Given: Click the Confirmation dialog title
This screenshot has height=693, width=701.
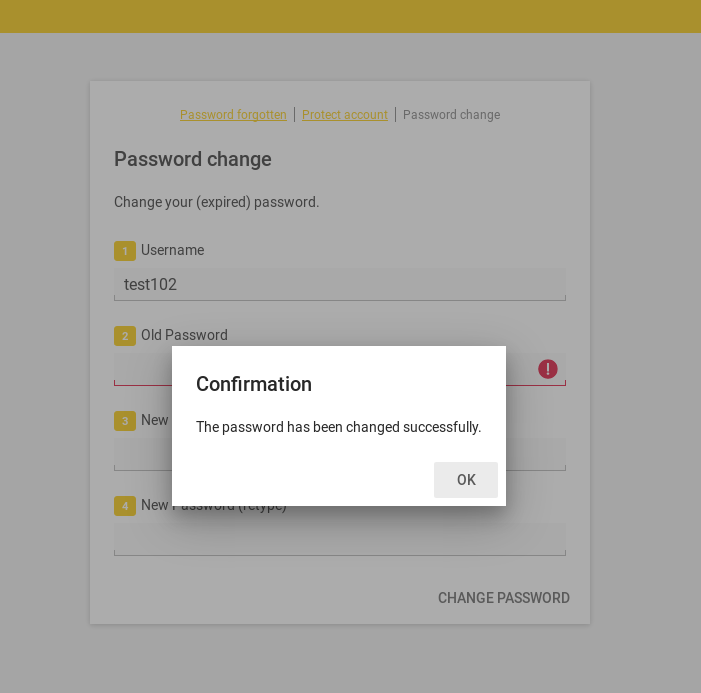Looking at the screenshot, I should (x=254, y=384).
